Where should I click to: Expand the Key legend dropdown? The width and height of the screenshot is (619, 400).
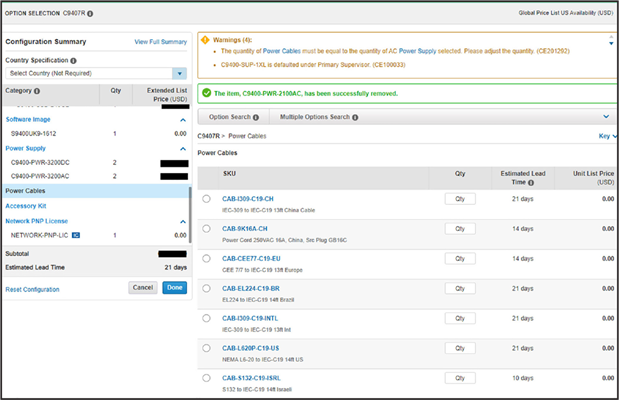coord(607,136)
